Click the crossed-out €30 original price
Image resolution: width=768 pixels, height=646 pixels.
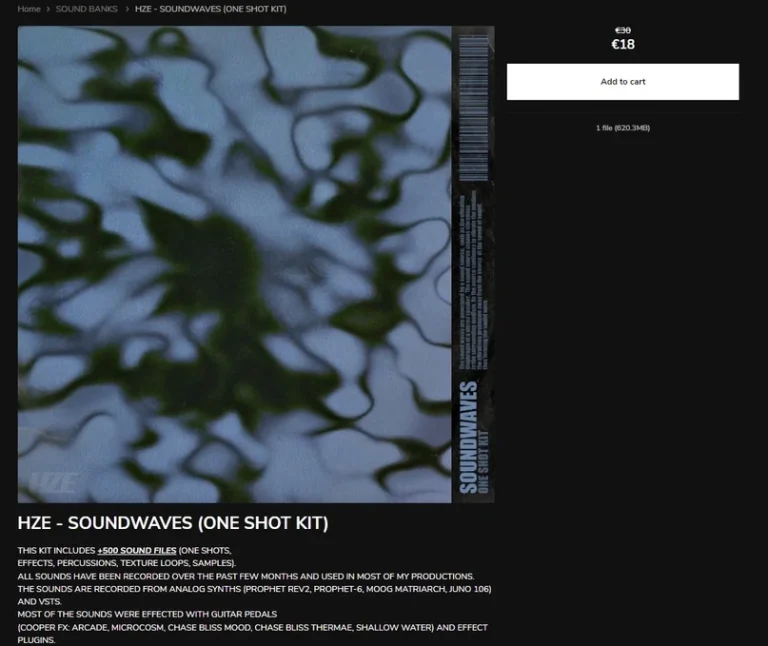(x=623, y=30)
